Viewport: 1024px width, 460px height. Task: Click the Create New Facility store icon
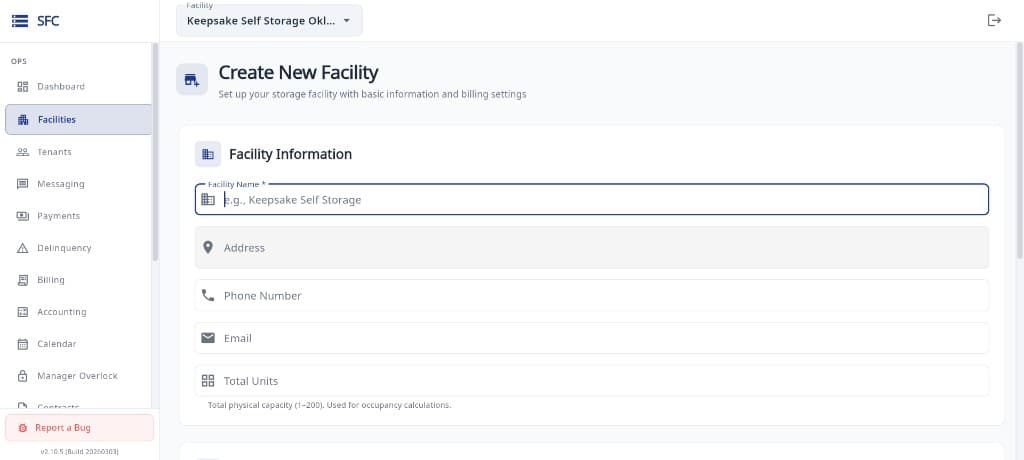[192, 80]
